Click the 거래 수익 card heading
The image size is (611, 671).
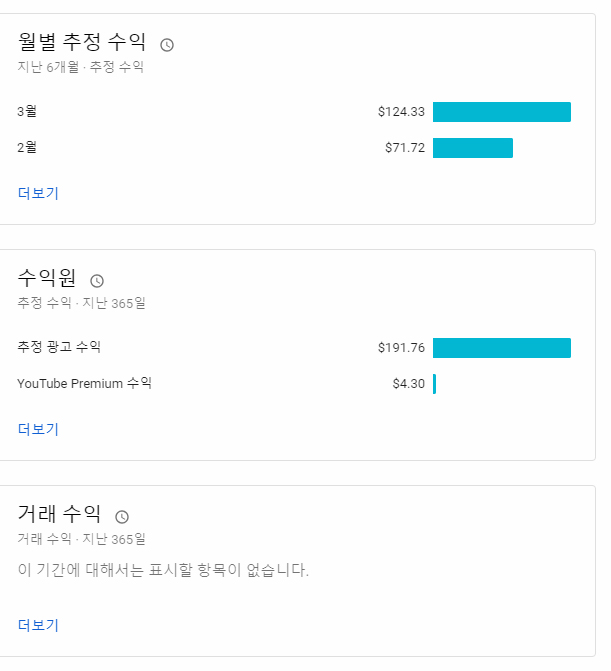[x=60, y=514]
